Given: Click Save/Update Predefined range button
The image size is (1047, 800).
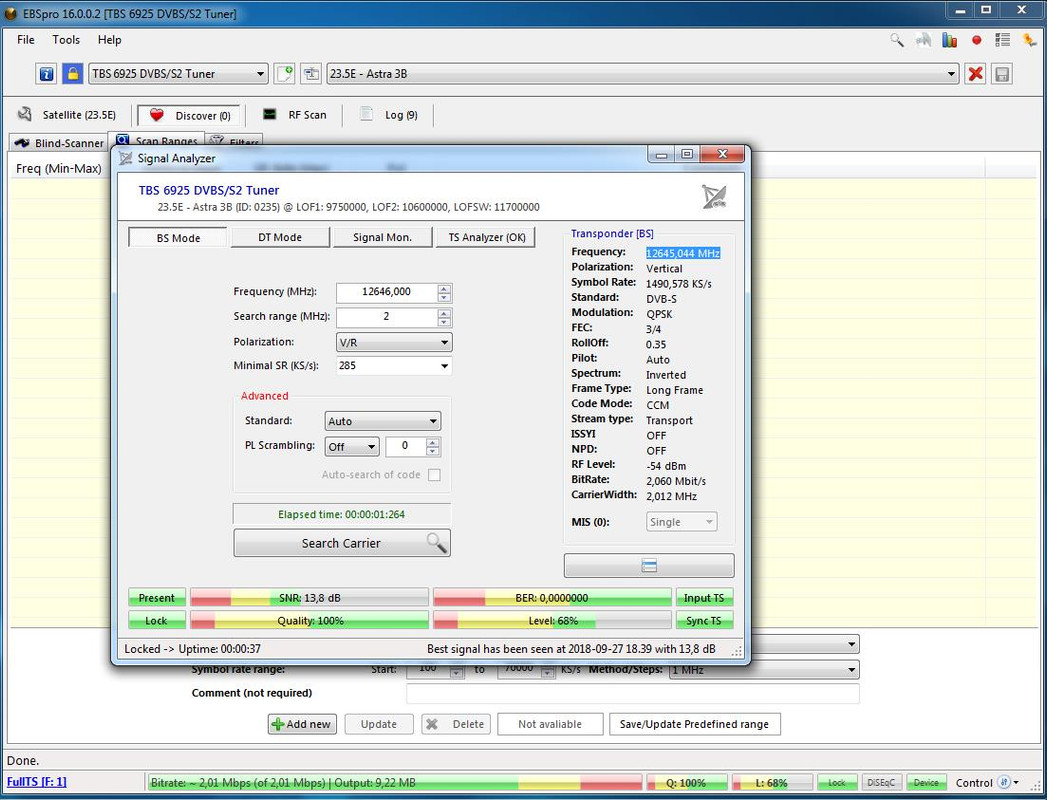Looking at the screenshot, I should click(694, 724).
